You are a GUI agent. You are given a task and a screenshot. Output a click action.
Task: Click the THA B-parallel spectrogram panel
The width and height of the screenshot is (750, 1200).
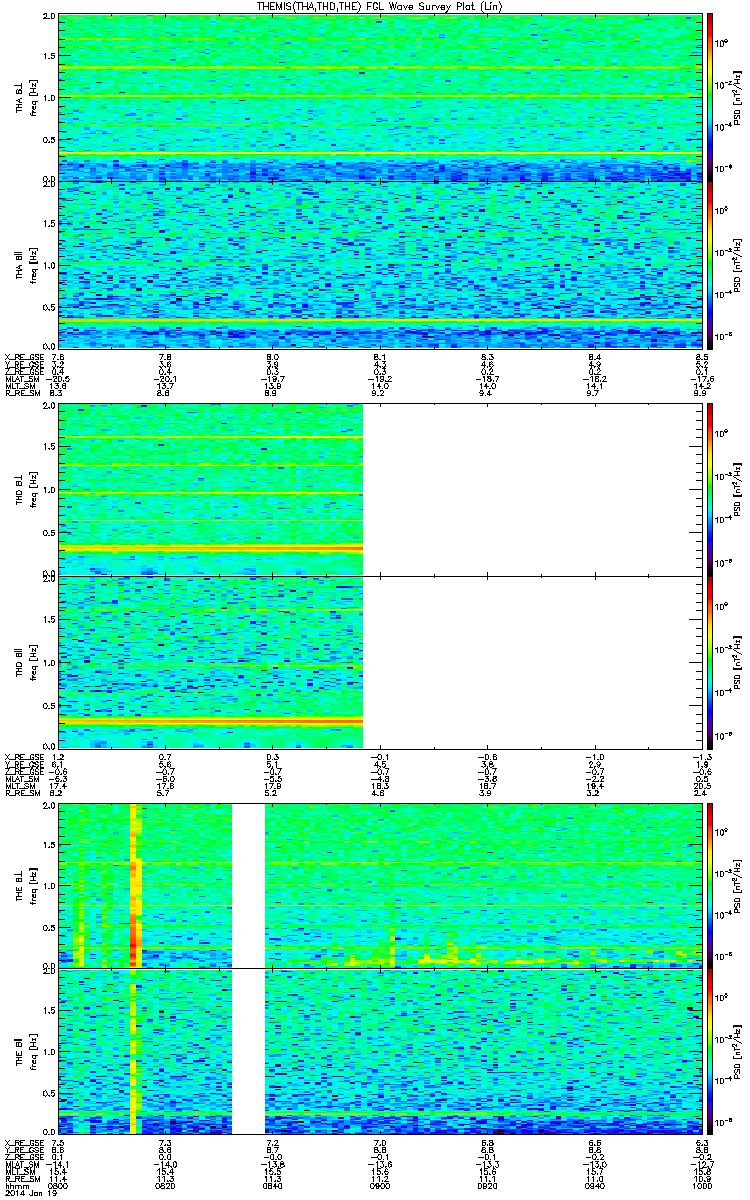378,264
